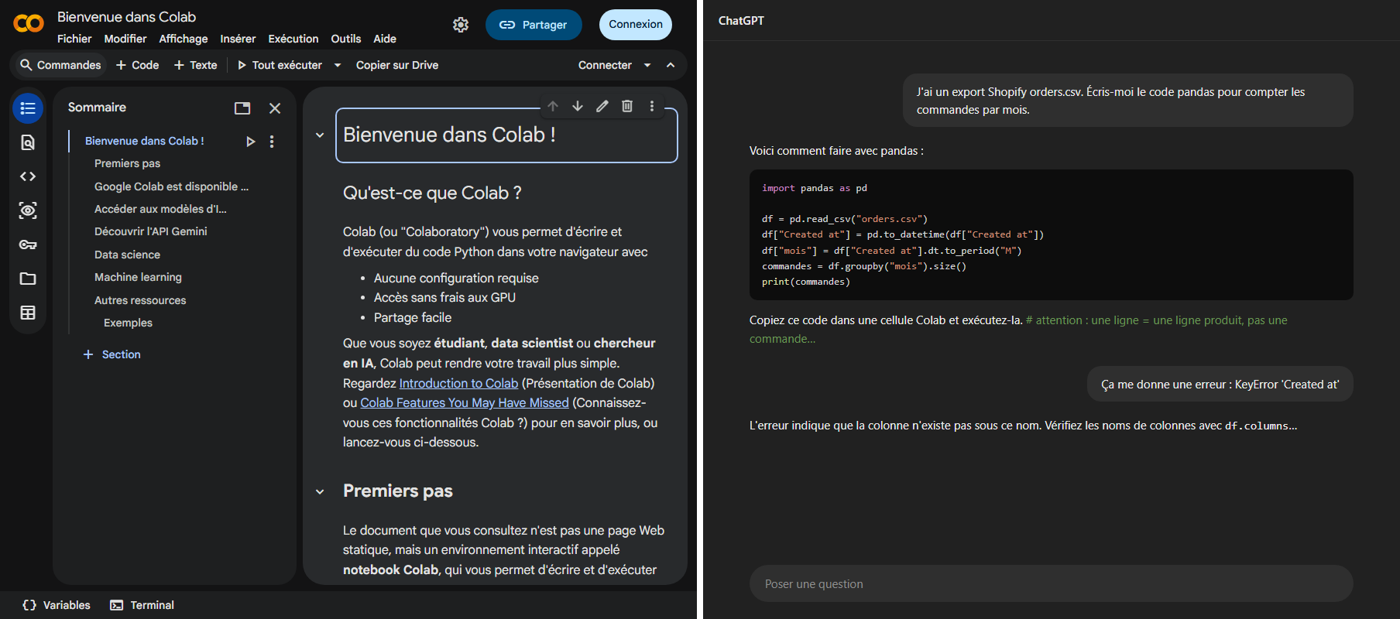Click the Colab logo icon
1400x619 pixels.
tap(28, 24)
